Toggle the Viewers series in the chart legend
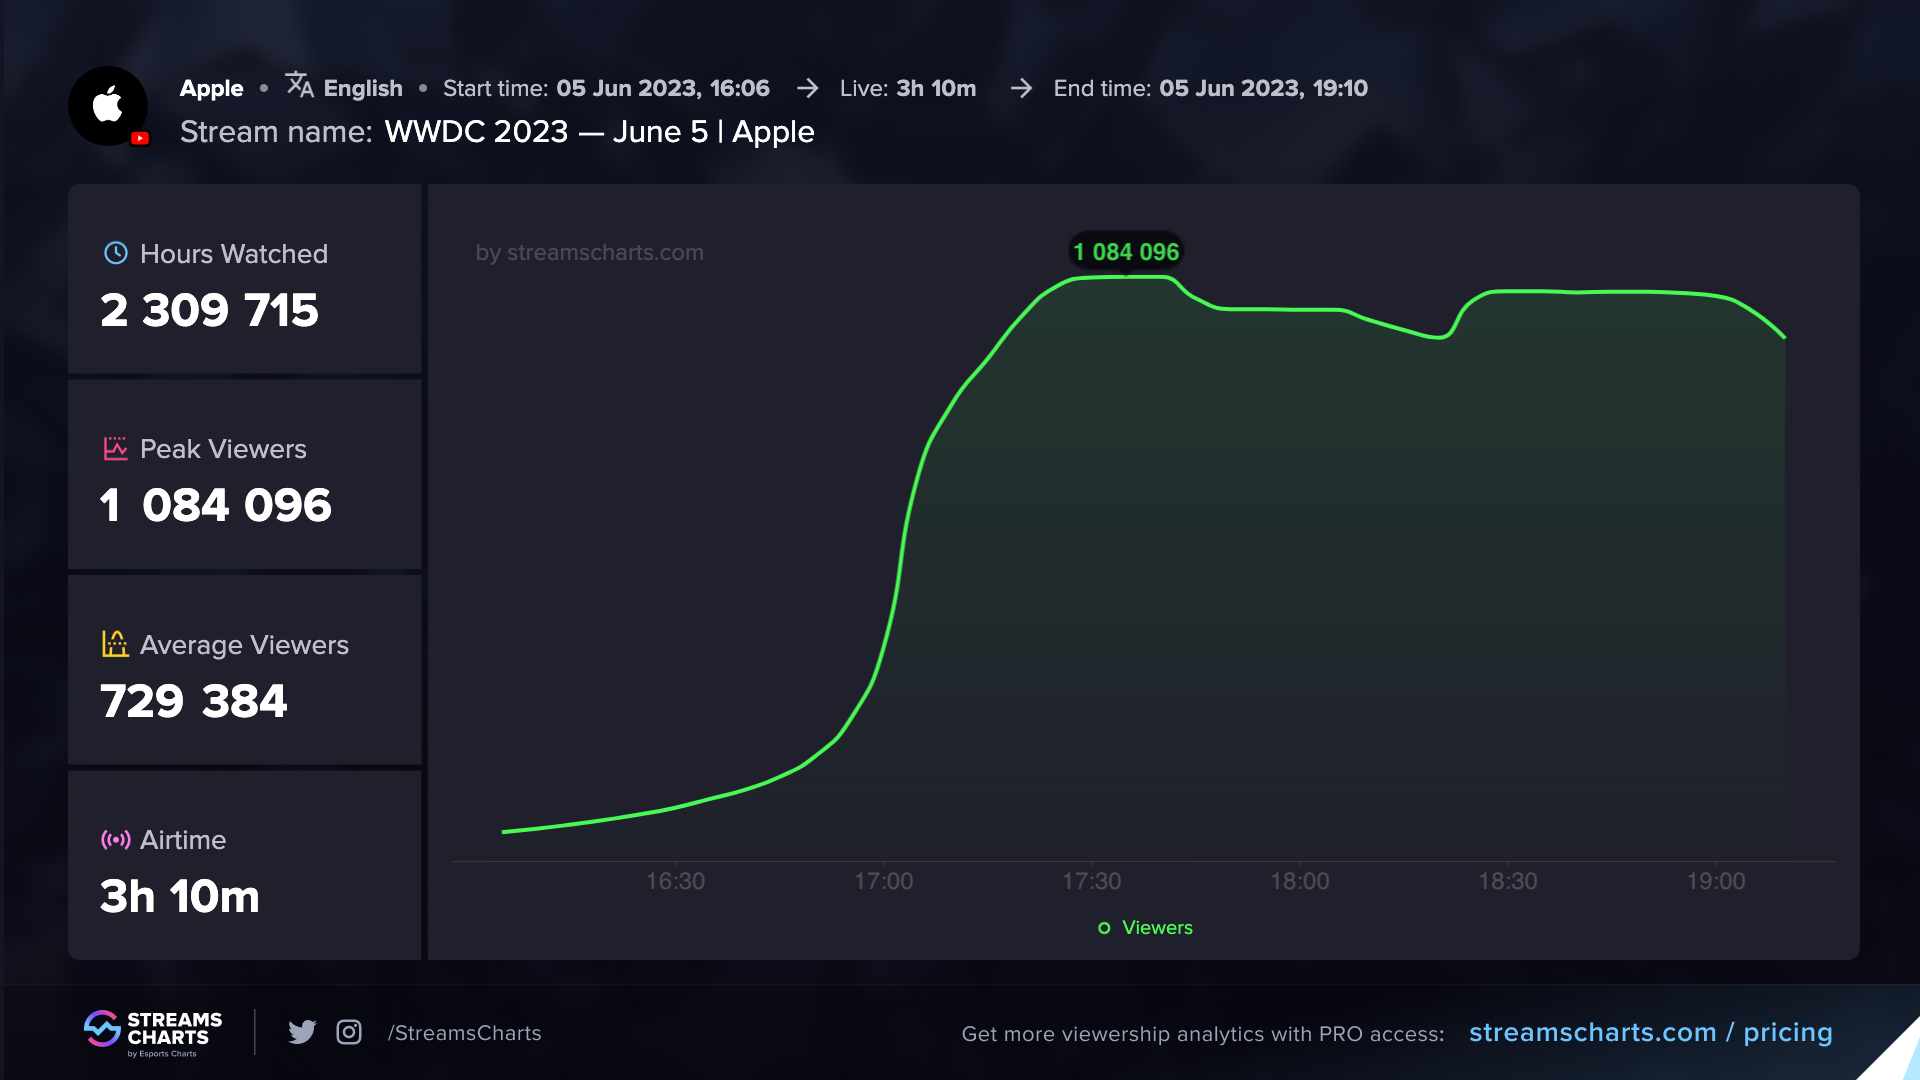1920x1080 pixels. click(1145, 928)
